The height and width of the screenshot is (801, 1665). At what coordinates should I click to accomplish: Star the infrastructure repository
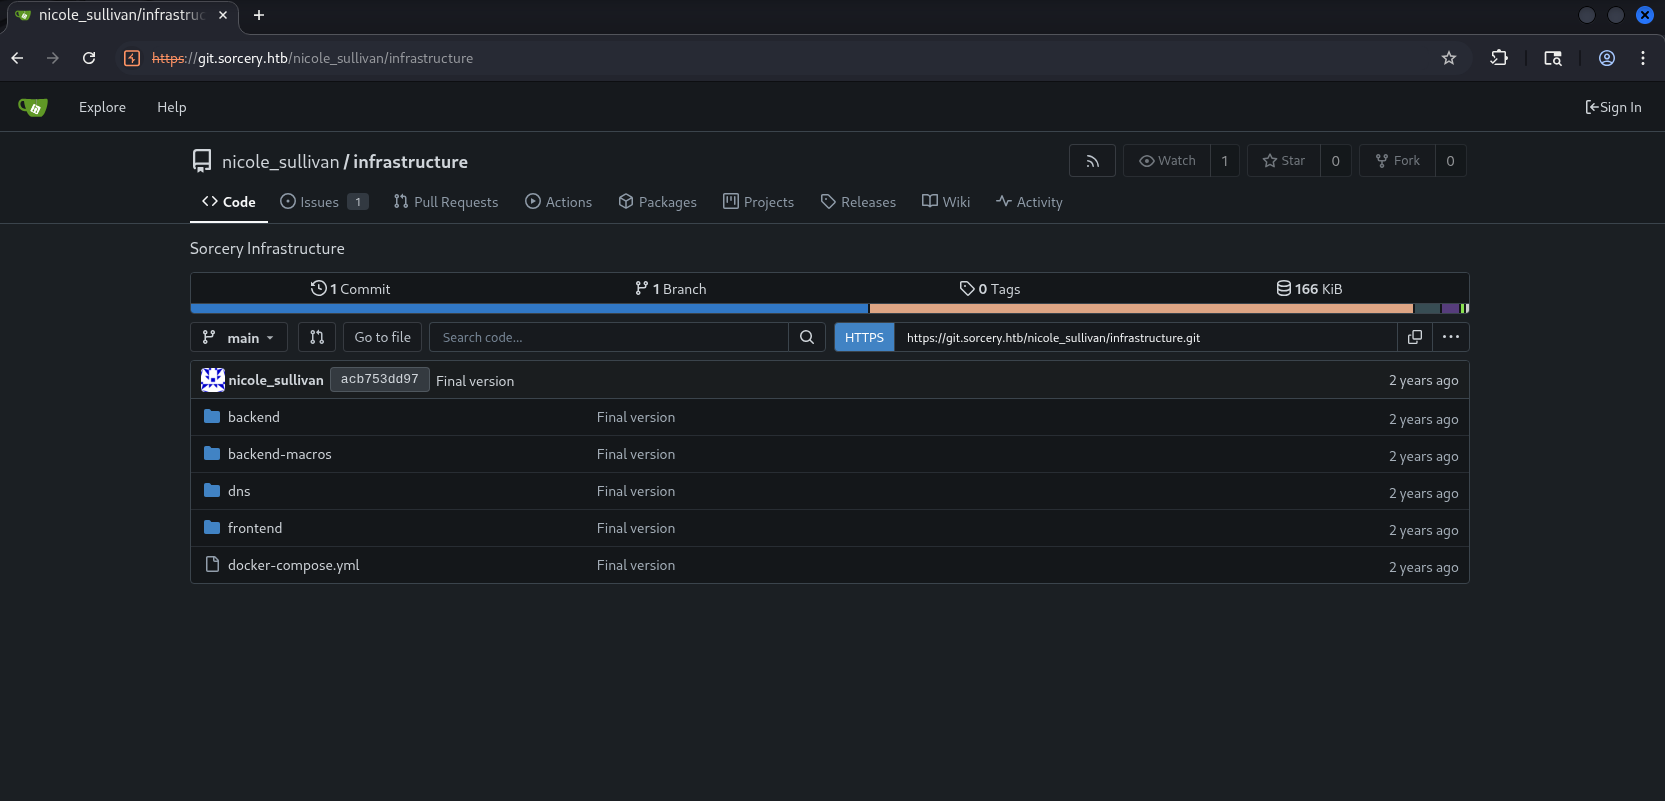pos(1284,161)
